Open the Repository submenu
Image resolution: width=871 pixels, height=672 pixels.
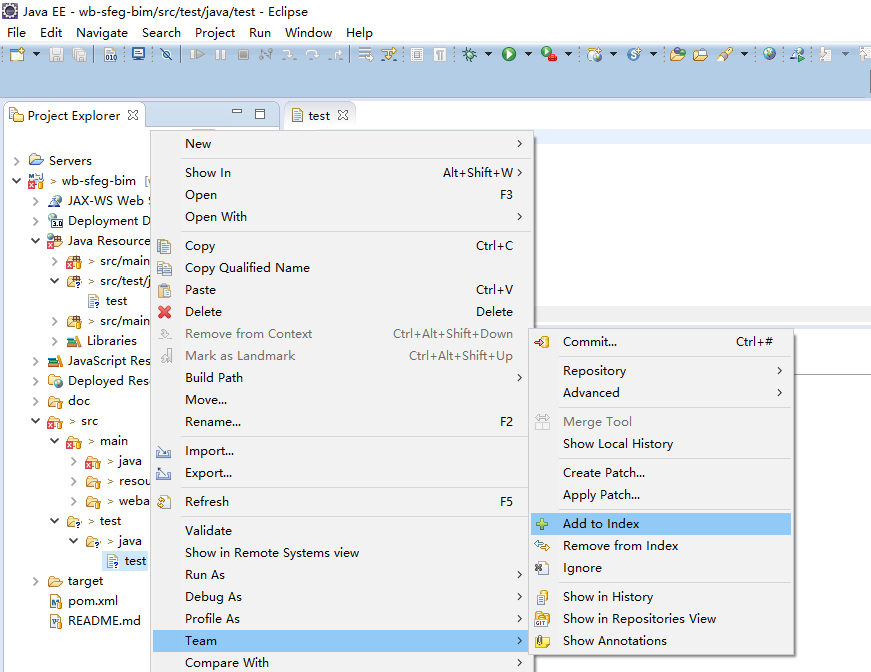[x=660, y=370]
